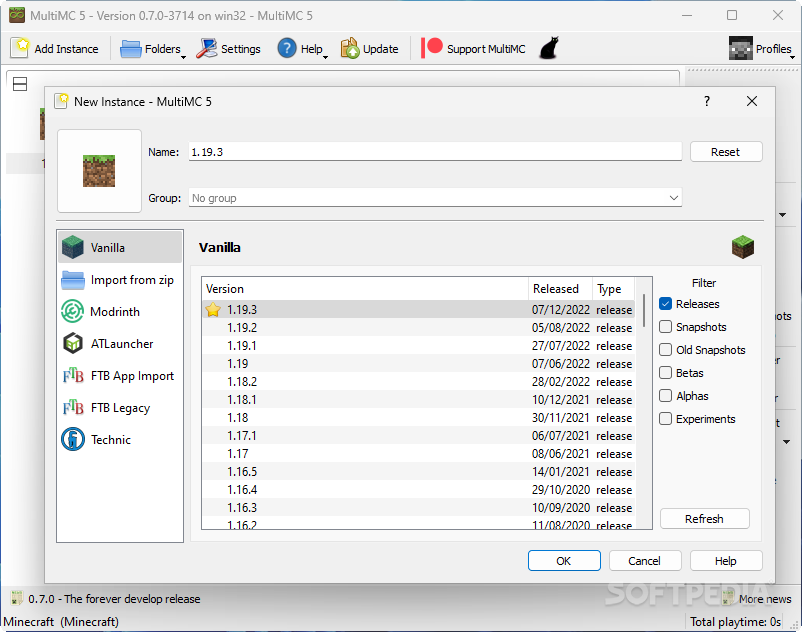Click OK to create instance

564,561
